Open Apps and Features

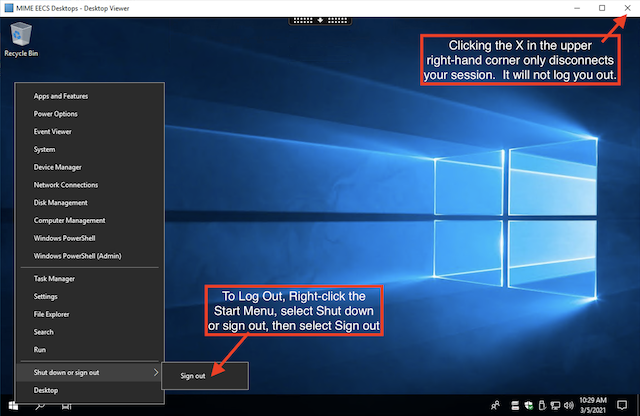pyautogui.click(x=61, y=96)
